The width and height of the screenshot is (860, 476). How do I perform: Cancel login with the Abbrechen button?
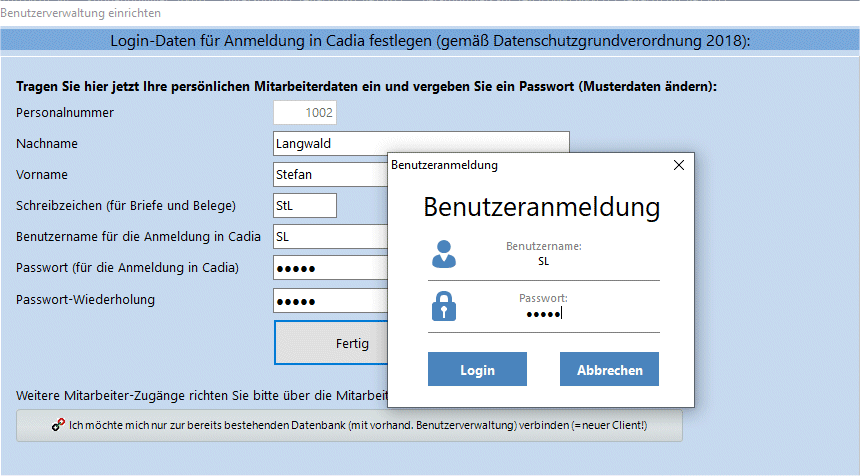click(x=609, y=370)
